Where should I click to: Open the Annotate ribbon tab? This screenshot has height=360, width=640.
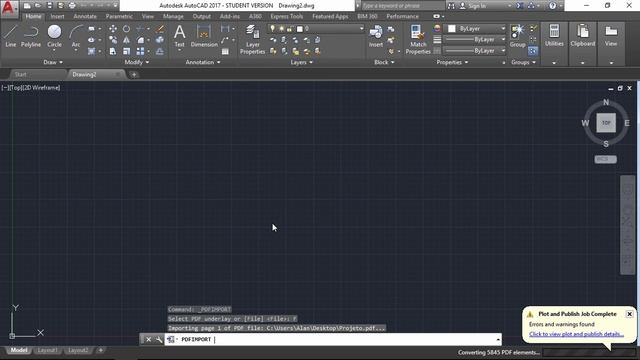tap(85, 16)
